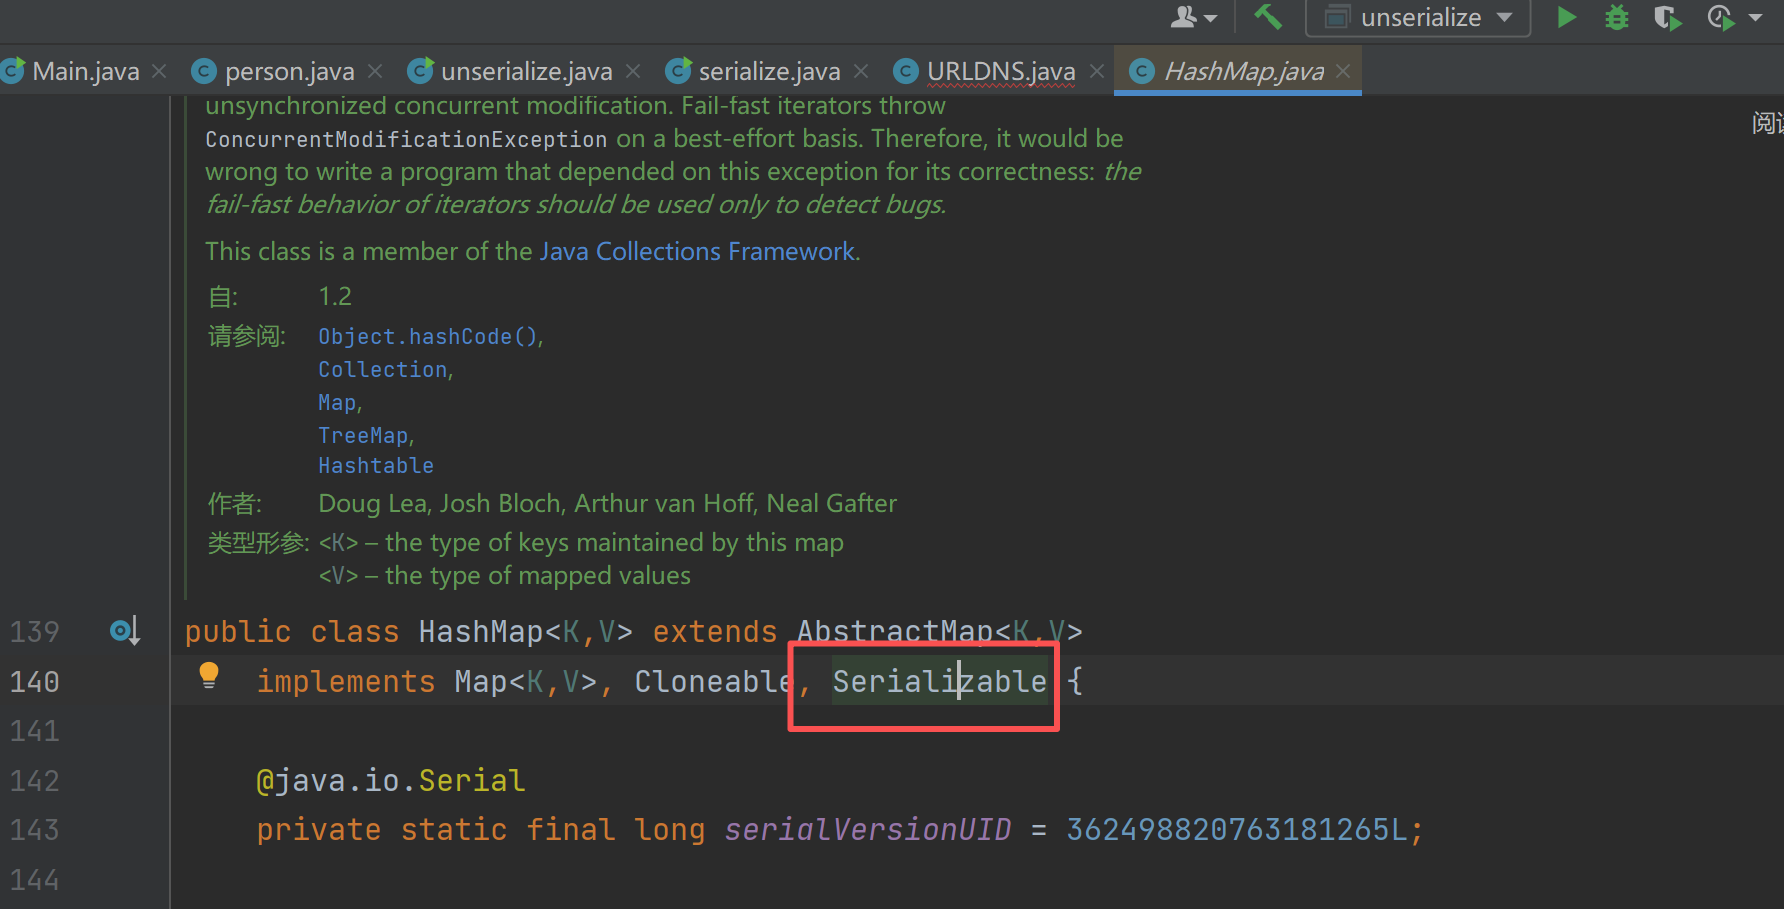Start debugging with the bug icon
The width and height of the screenshot is (1784, 909).
coord(1616,17)
